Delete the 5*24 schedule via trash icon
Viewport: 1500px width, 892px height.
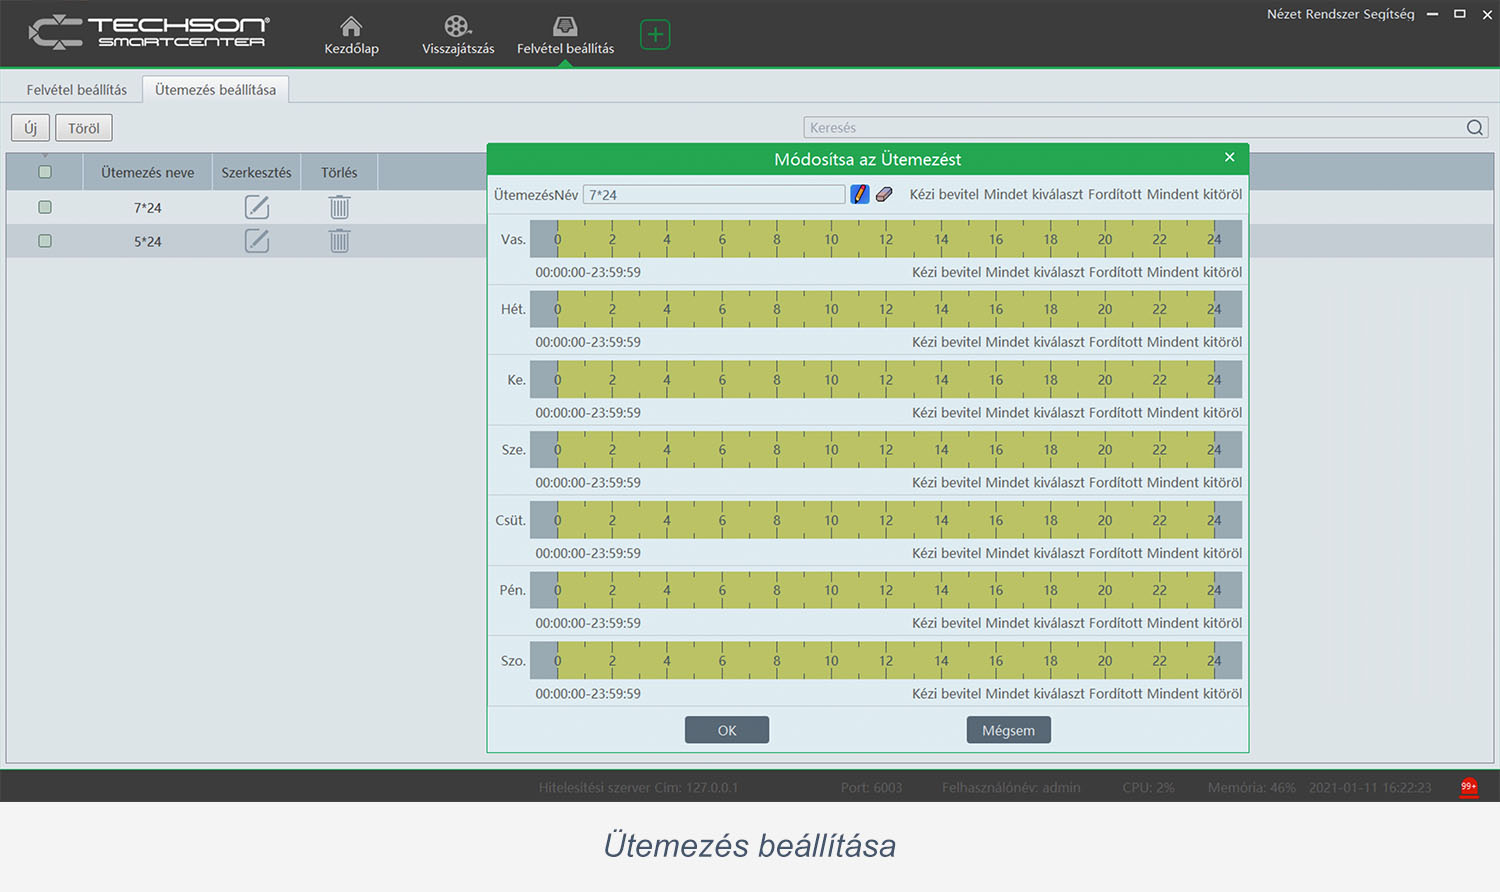(x=340, y=241)
